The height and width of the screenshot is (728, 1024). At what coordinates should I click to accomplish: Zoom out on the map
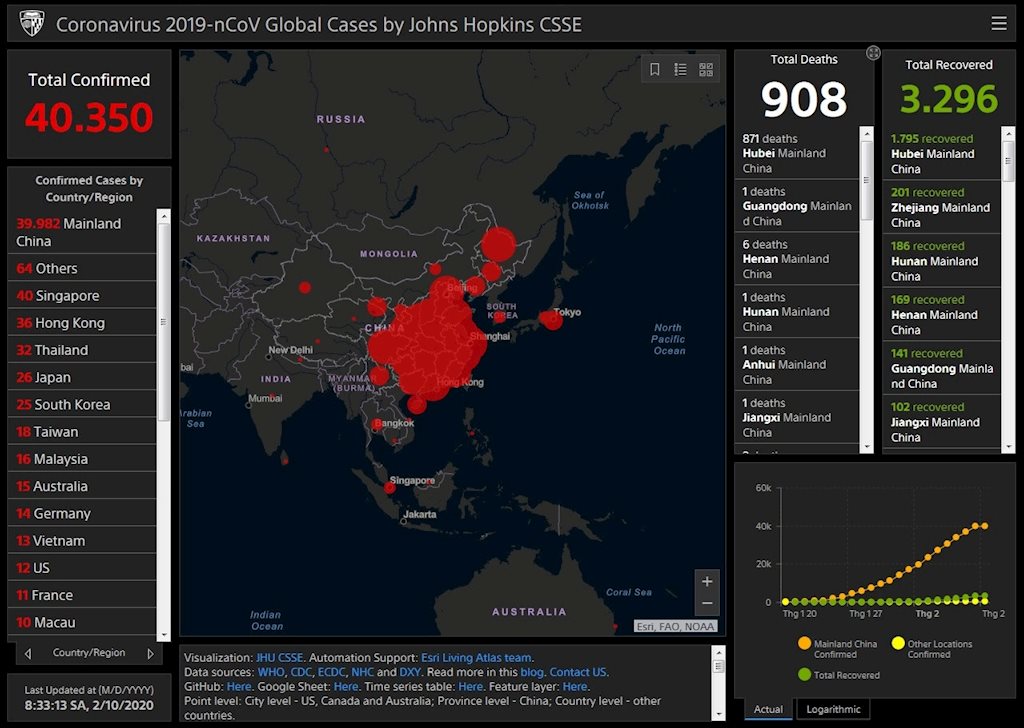click(x=707, y=603)
